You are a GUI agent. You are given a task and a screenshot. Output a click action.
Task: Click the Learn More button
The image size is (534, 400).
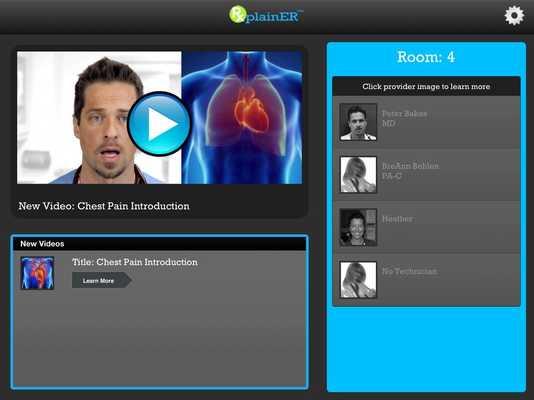[102, 281]
